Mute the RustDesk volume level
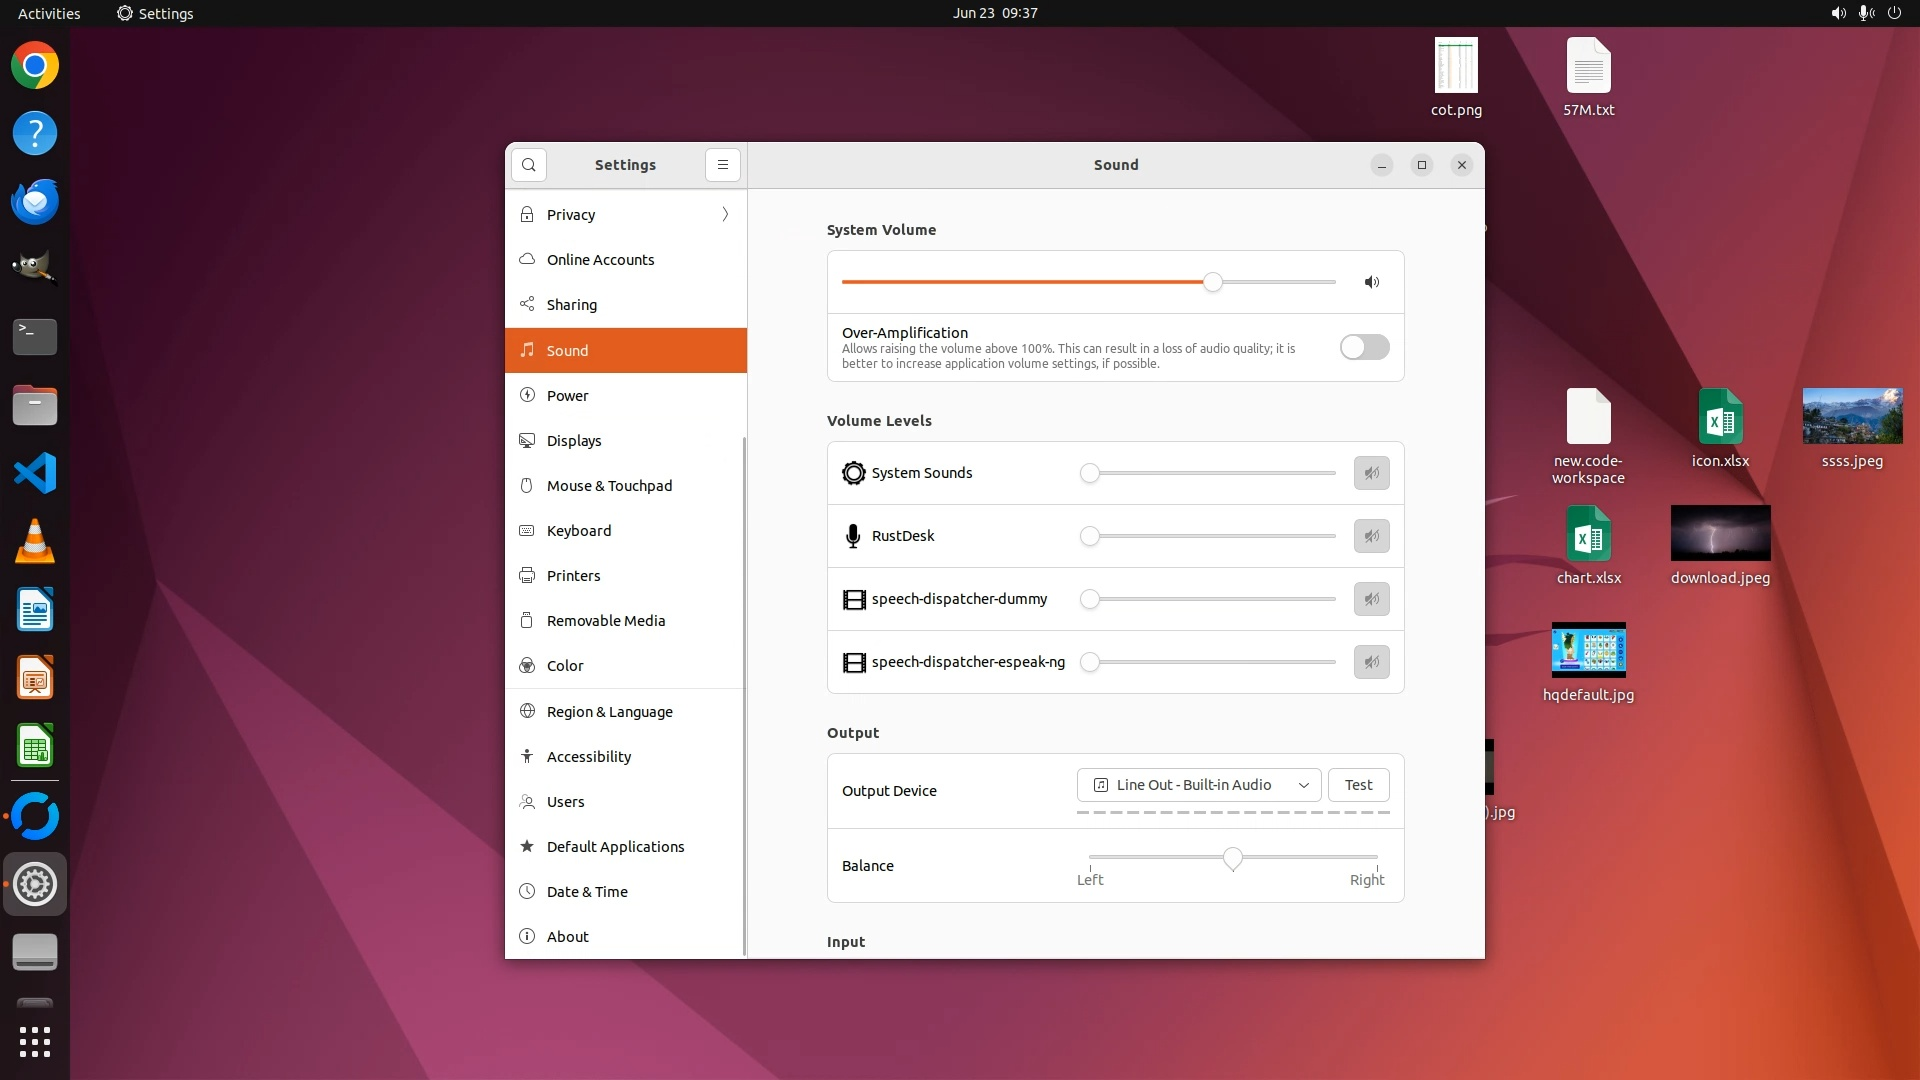The width and height of the screenshot is (1920, 1080). point(1371,536)
